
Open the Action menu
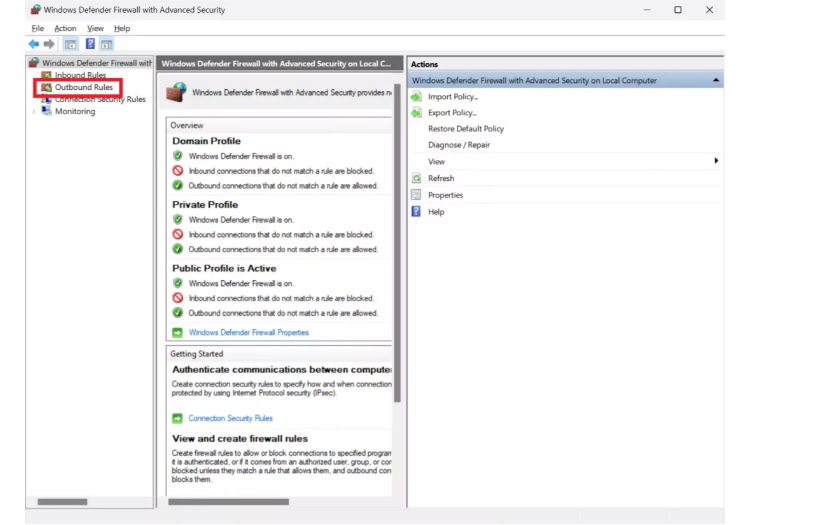pyautogui.click(x=65, y=28)
